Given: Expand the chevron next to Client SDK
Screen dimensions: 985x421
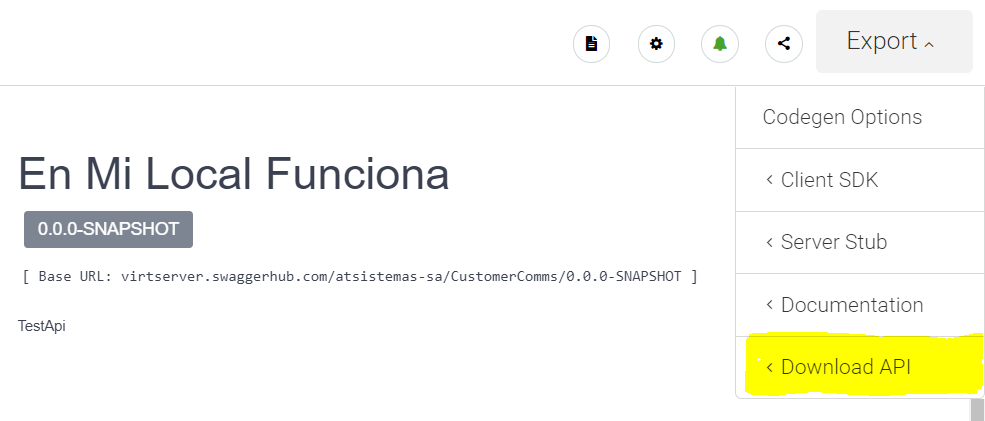Looking at the screenshot, I should [770, 180].
